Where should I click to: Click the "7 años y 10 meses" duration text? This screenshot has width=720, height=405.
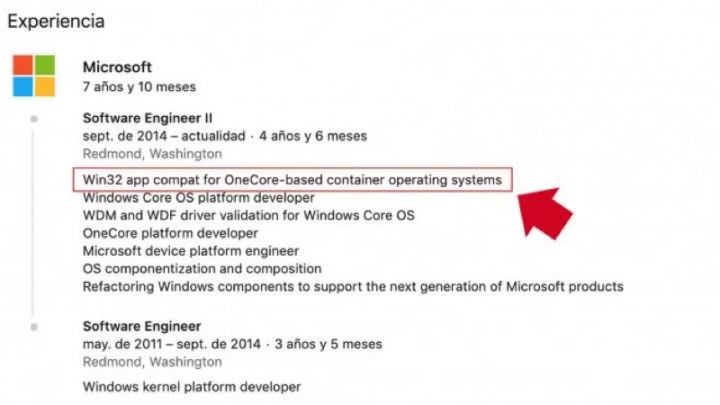point(140,86)
